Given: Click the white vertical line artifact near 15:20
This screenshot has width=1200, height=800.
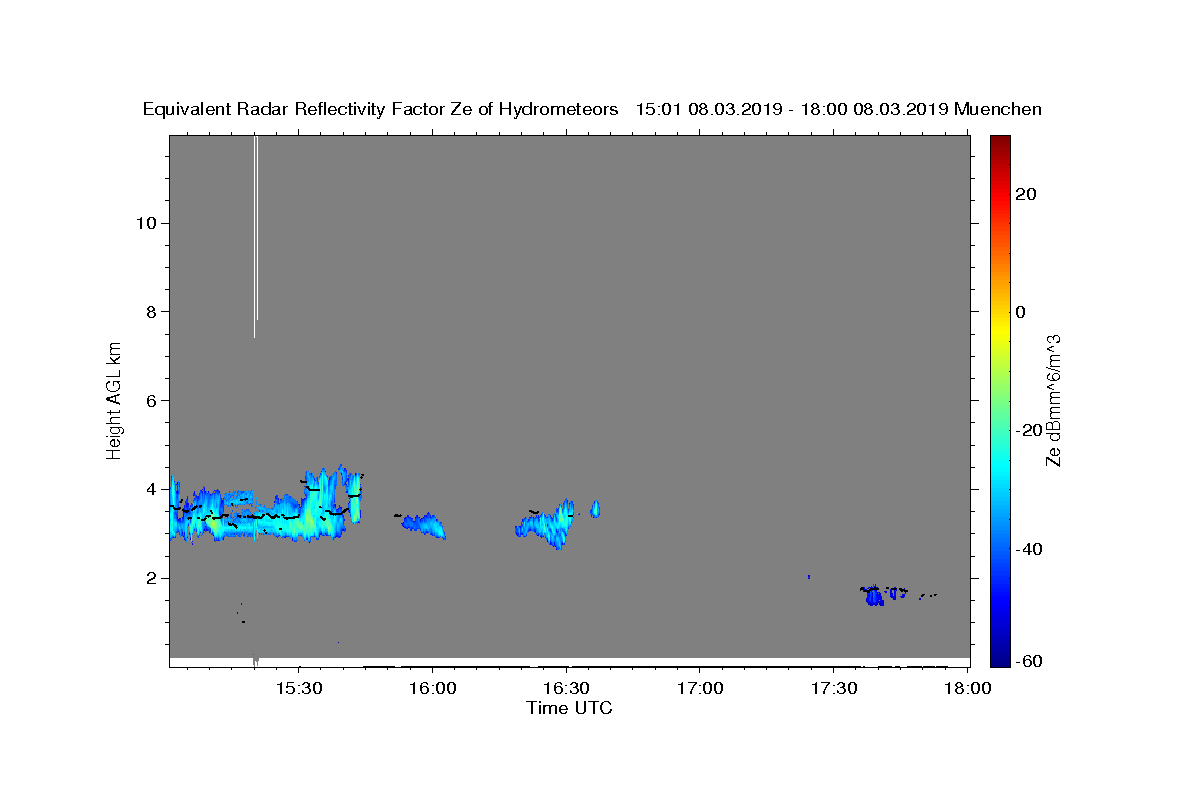Looking at the screenshot, I should (x=256, y=237).
